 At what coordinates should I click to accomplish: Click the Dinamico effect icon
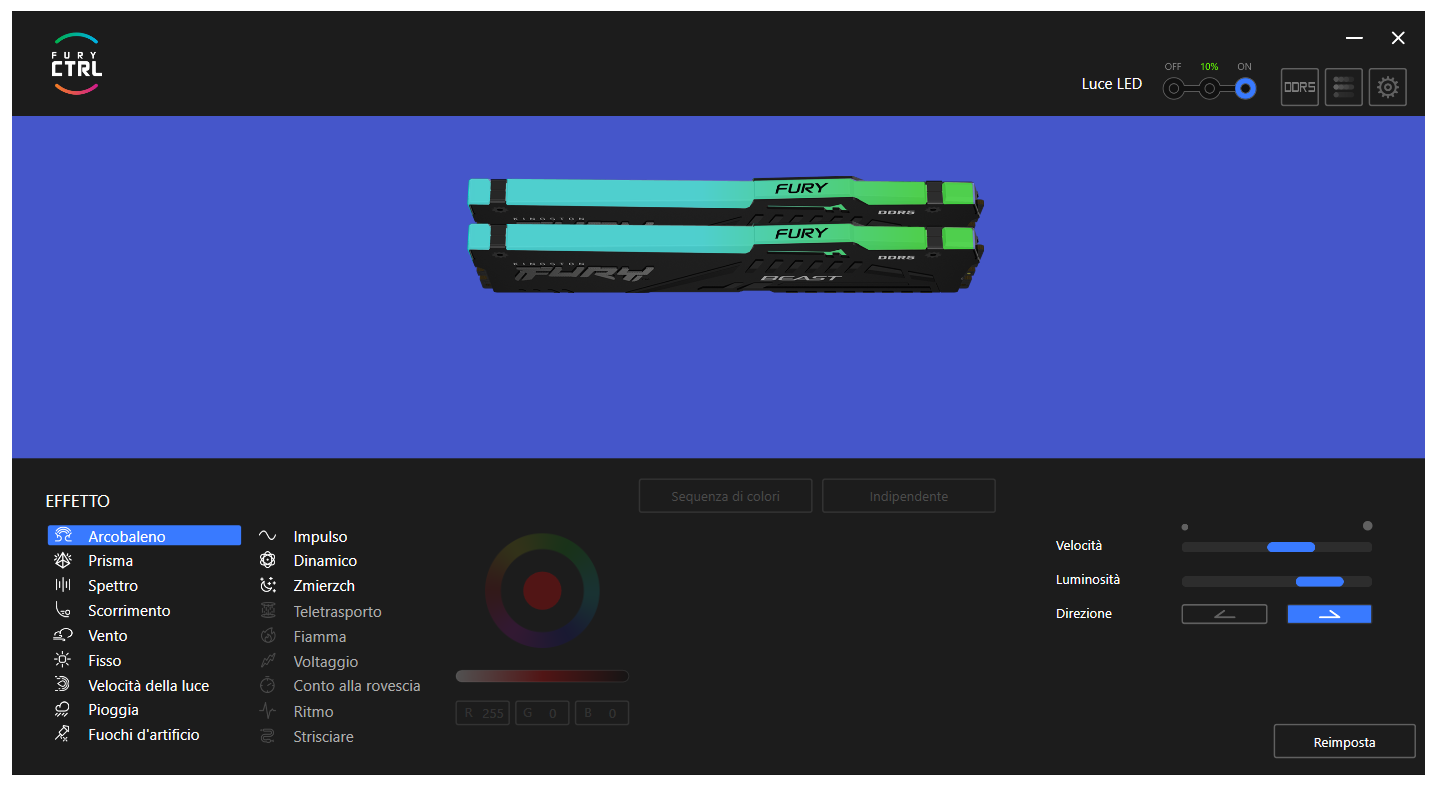point(267,561)
